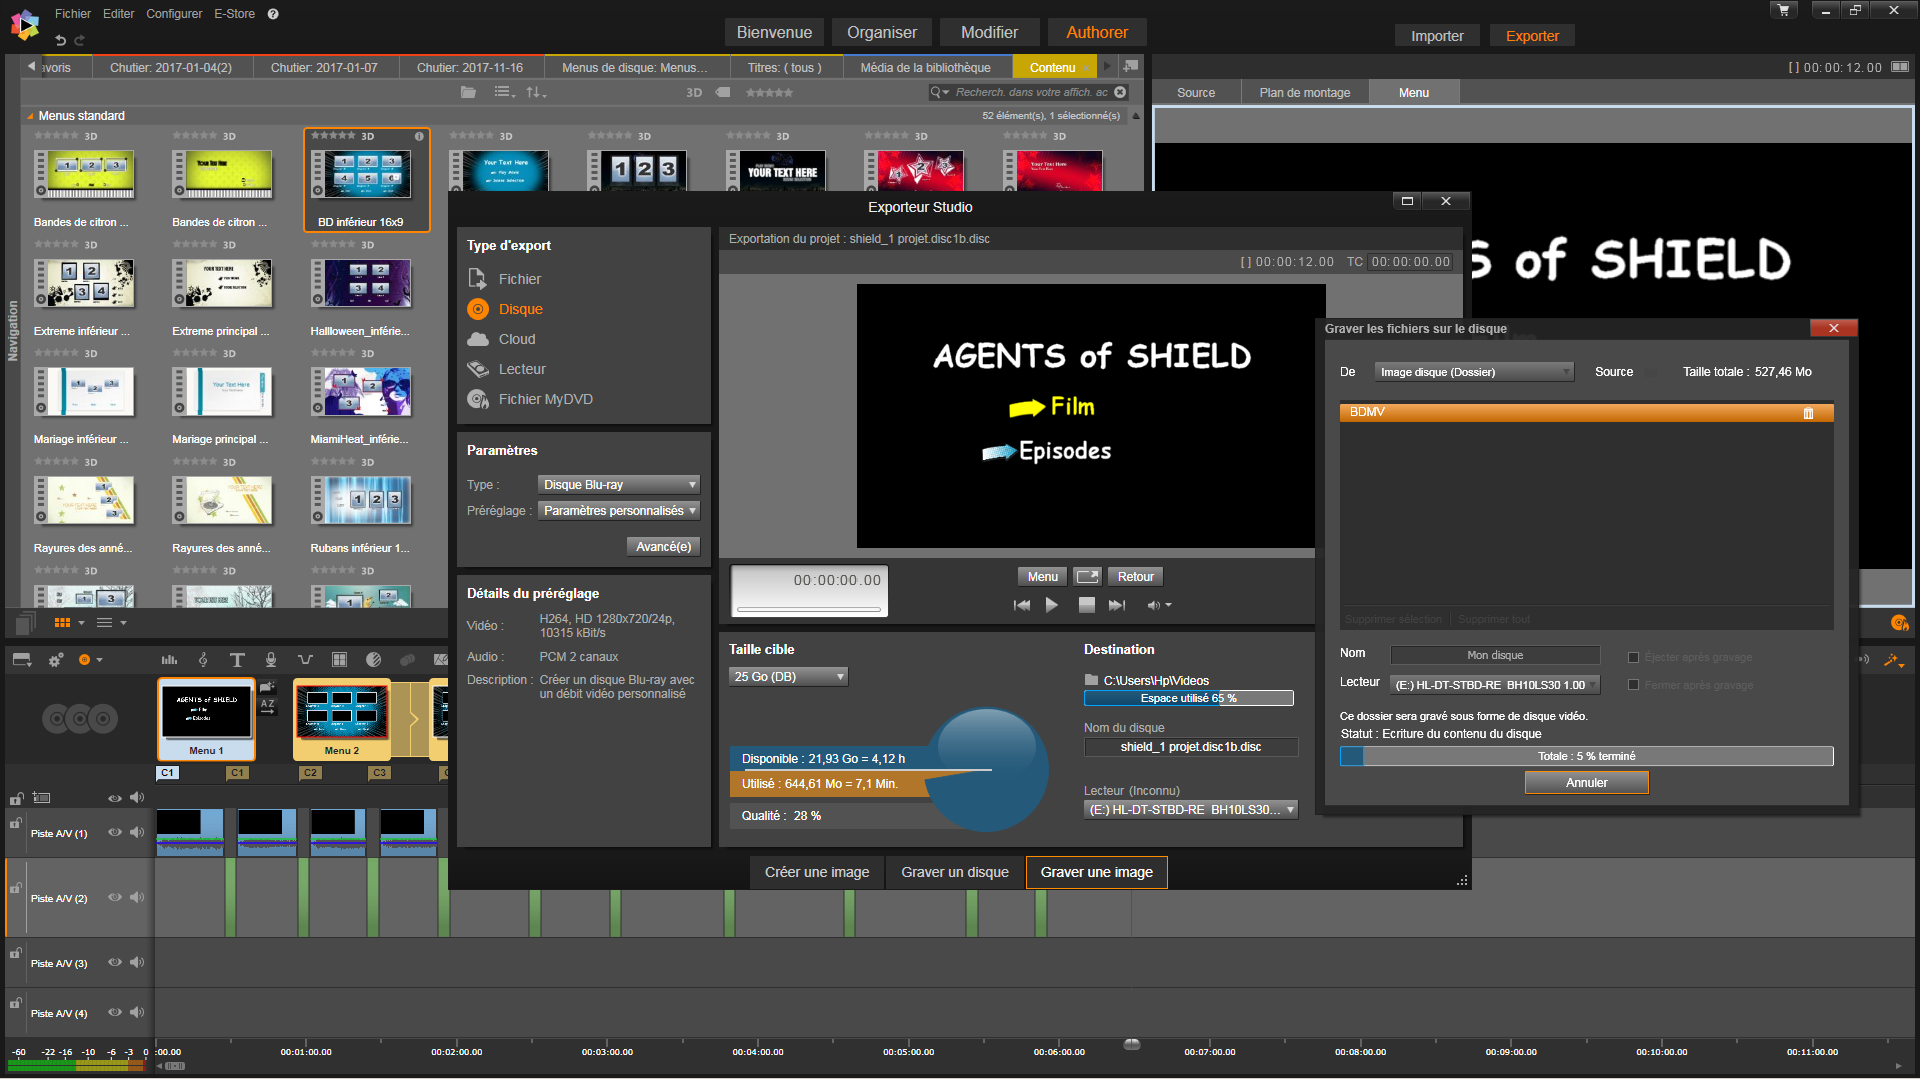Open the Lecteur dropdown in Exporteur Studio

click(1191, 810)
